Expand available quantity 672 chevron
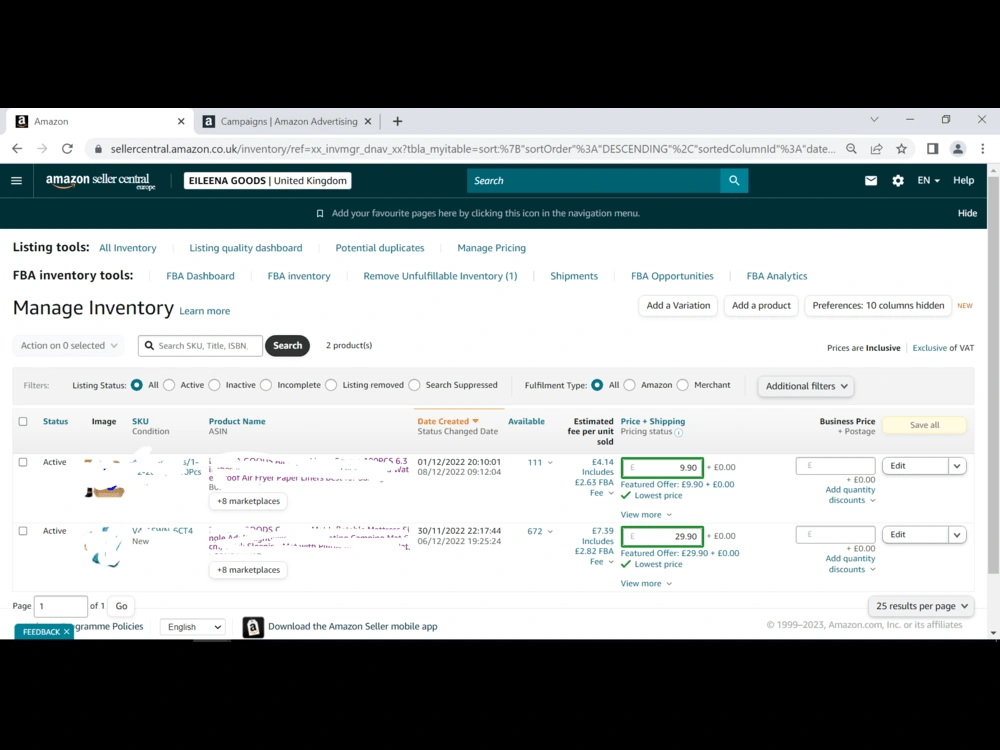 pos(550,531)
